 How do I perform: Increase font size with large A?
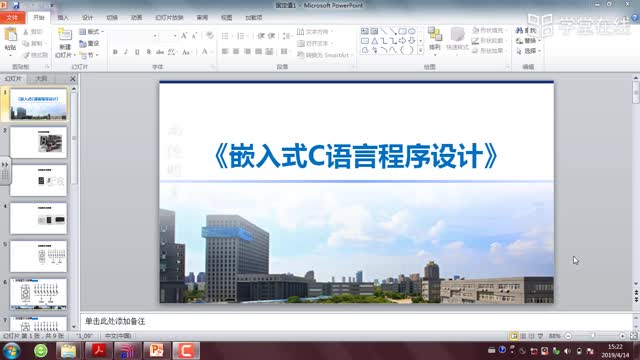[184, 36]
